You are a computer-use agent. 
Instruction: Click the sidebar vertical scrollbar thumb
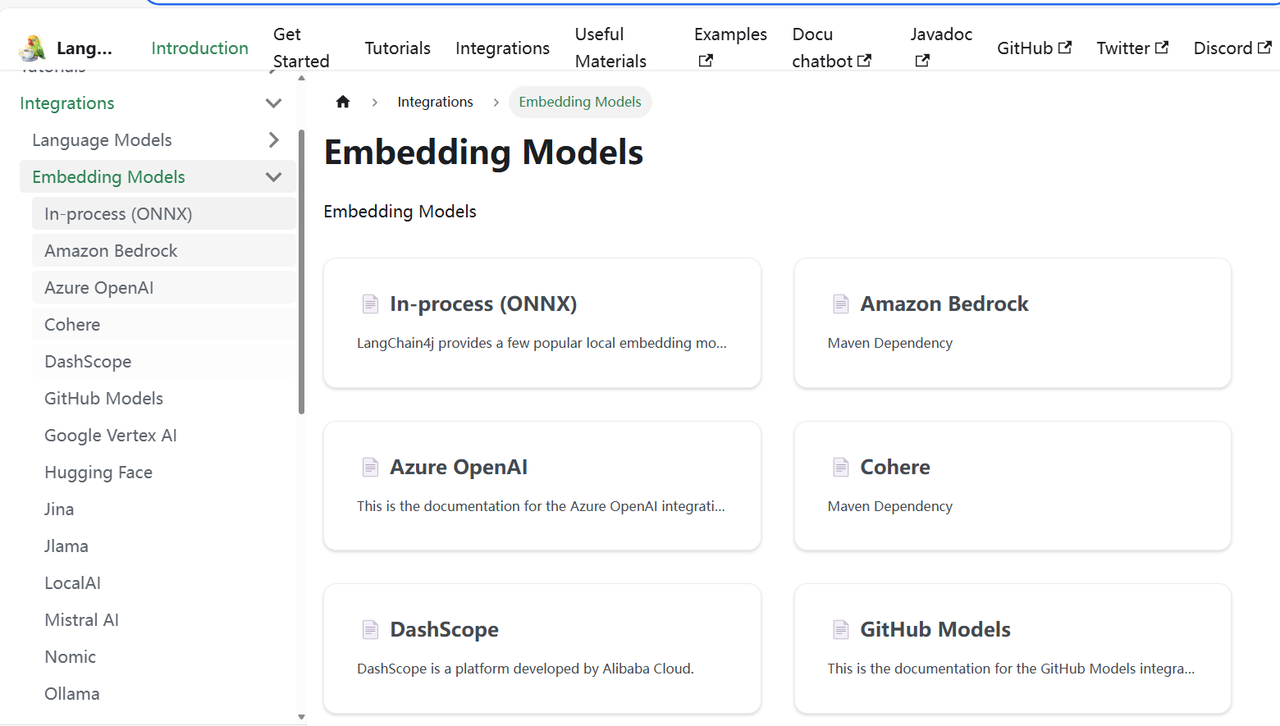click(301, 272)
